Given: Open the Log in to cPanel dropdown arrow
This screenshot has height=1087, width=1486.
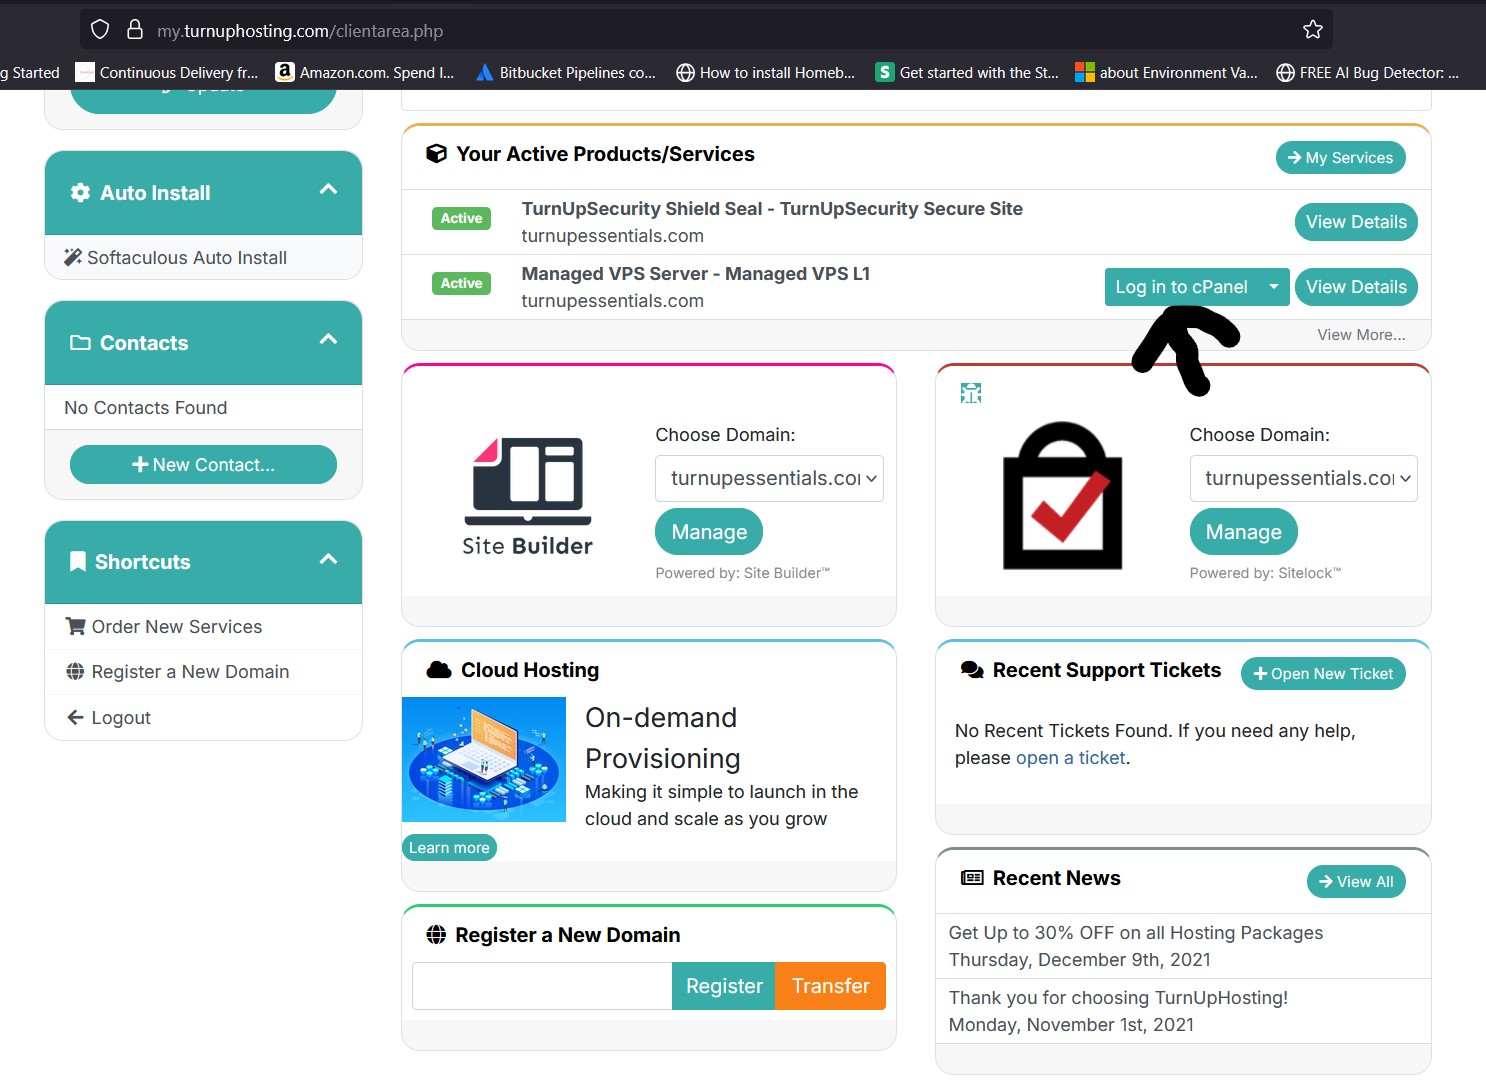Looking at the screenshot, I should [x=1274, y=287].
